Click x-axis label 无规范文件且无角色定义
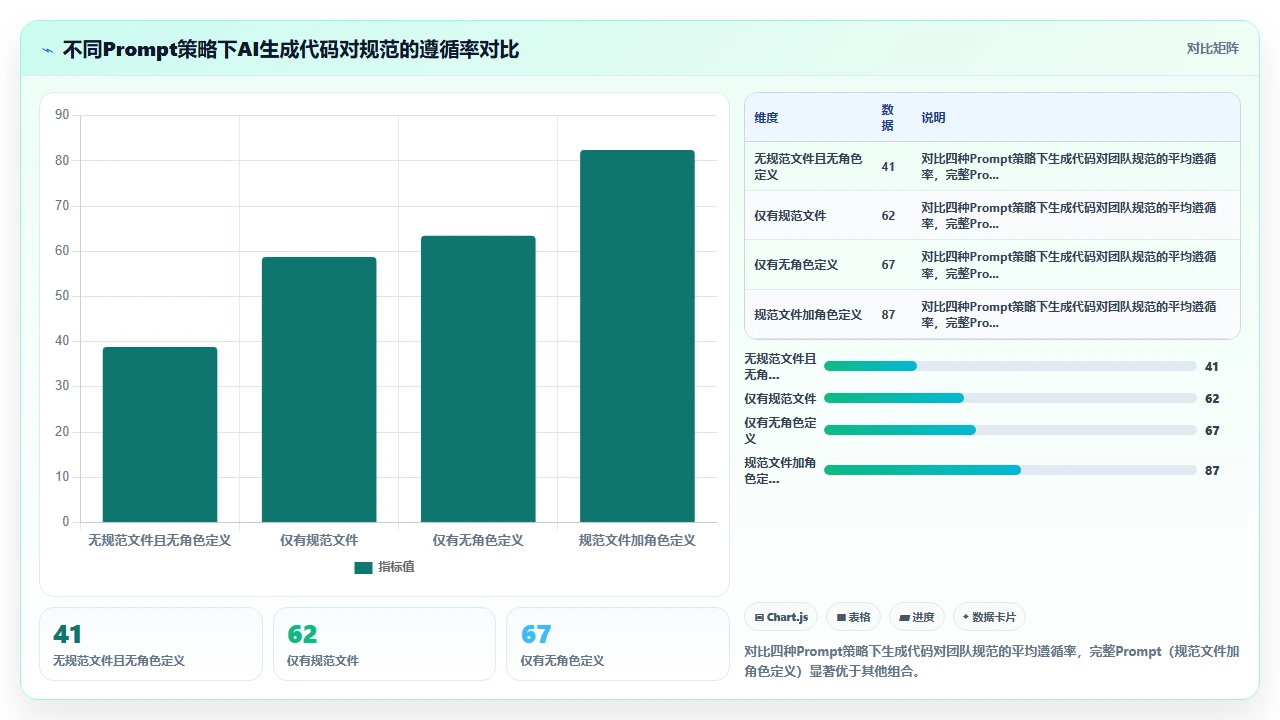1280x720 pixels. 160,540
